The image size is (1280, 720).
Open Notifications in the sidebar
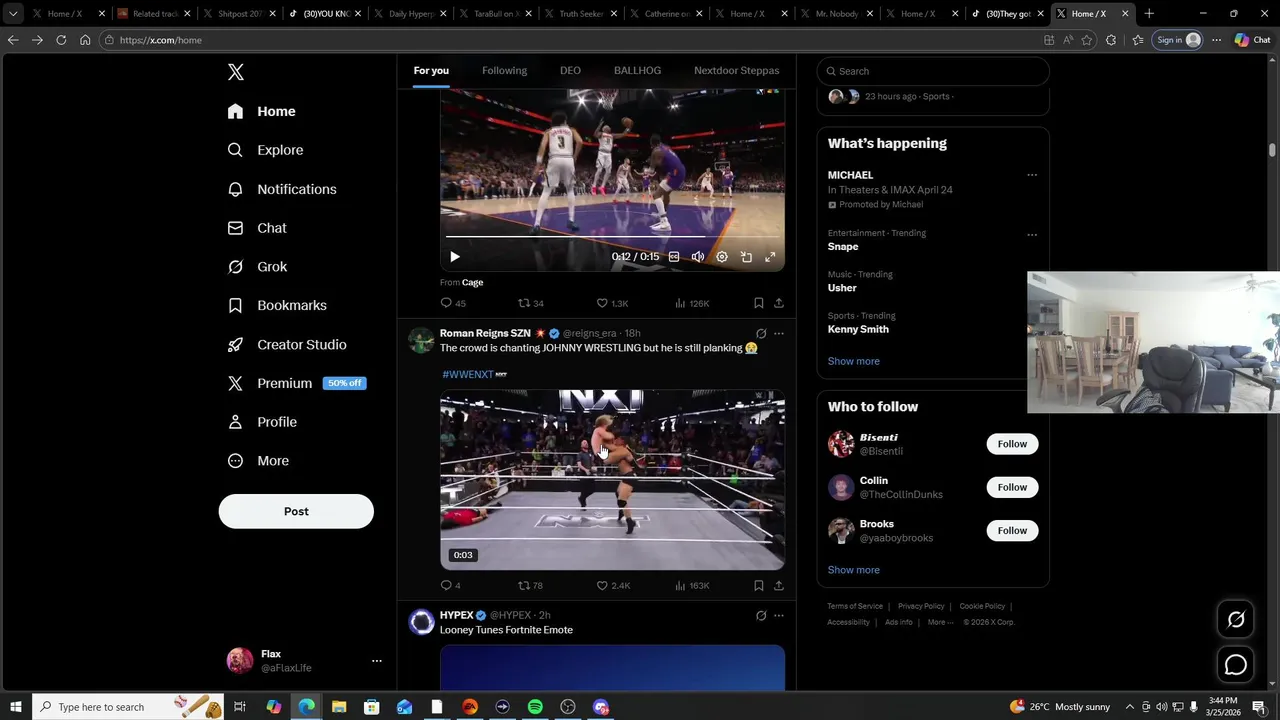coord(282,189)
